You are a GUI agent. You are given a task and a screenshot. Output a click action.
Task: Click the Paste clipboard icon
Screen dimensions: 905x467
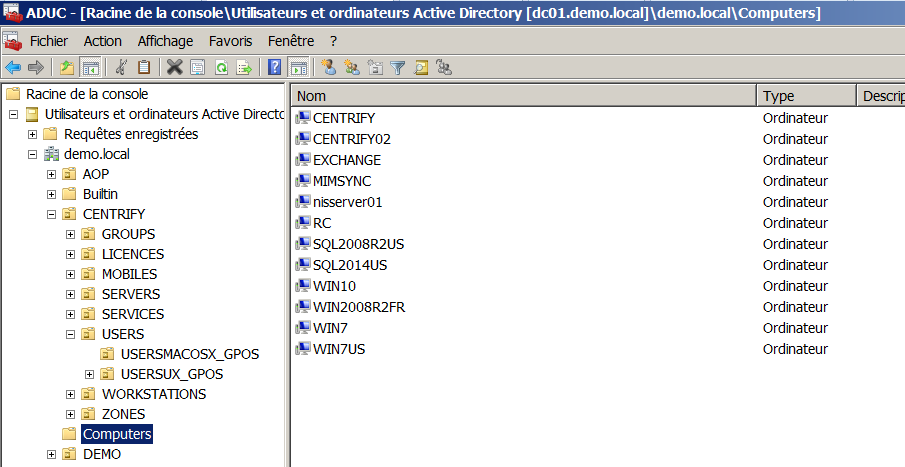pos(144,68)
